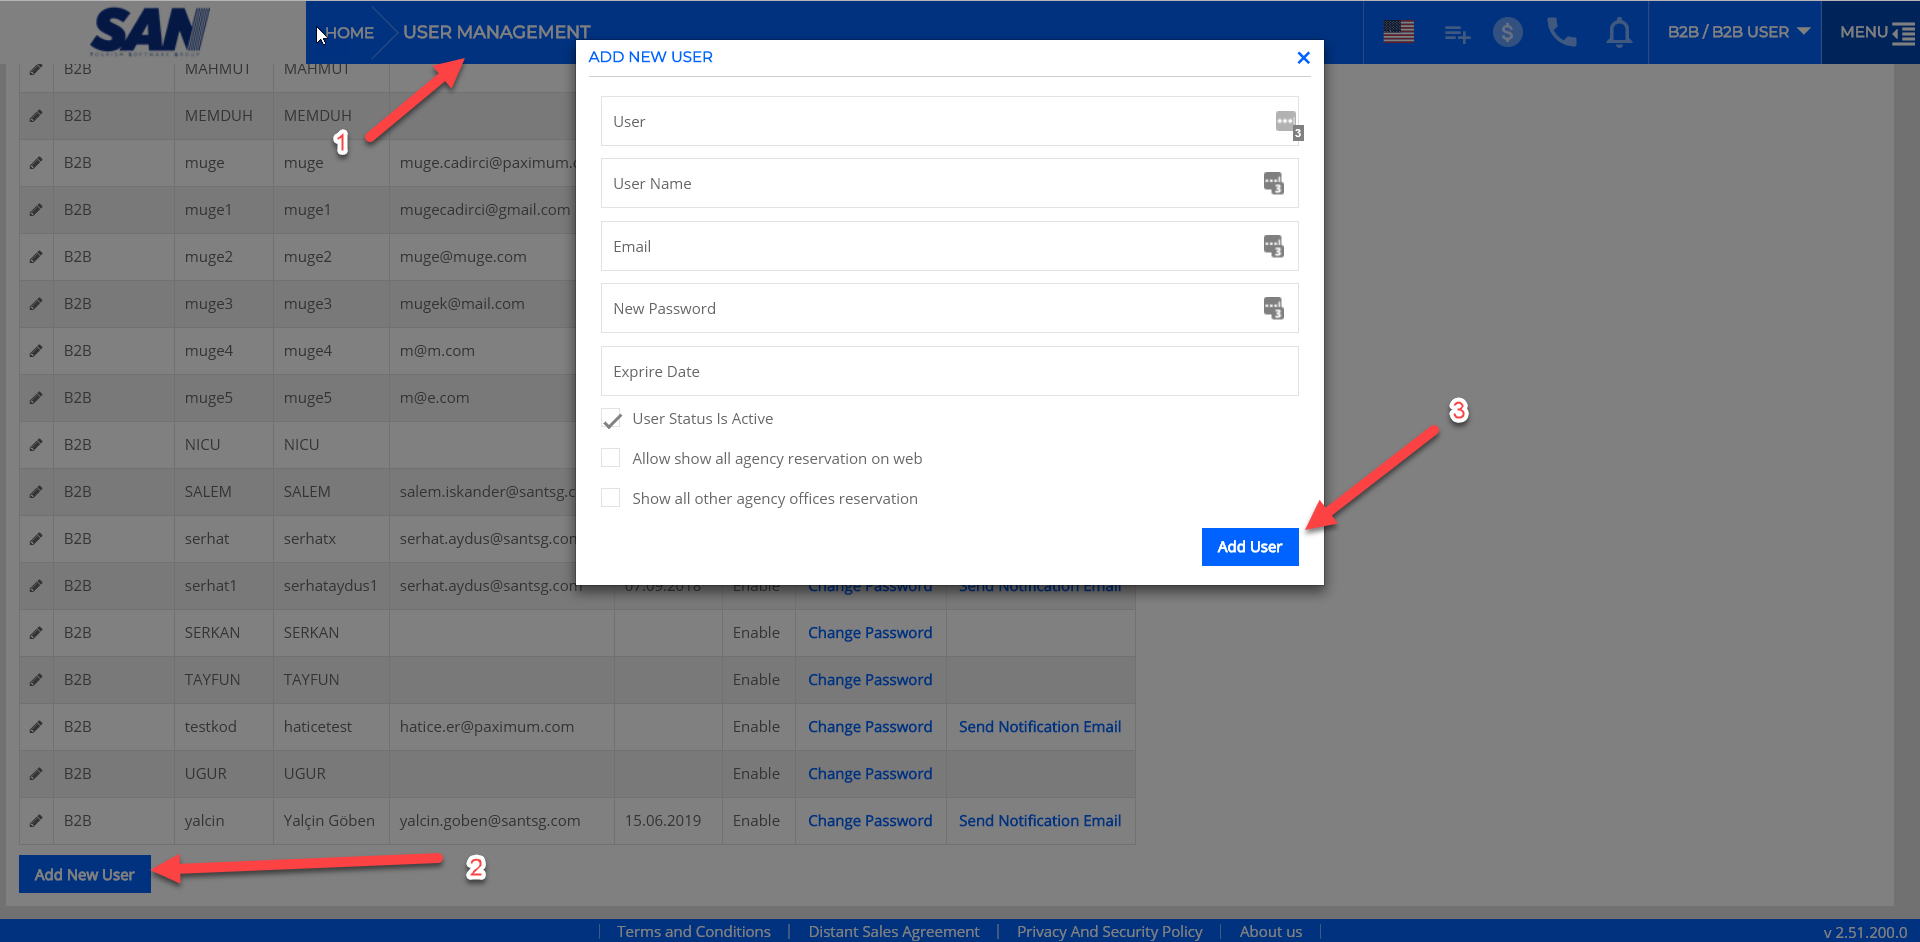Uncheck User Status Is Active checkbox

coord(611,419)
